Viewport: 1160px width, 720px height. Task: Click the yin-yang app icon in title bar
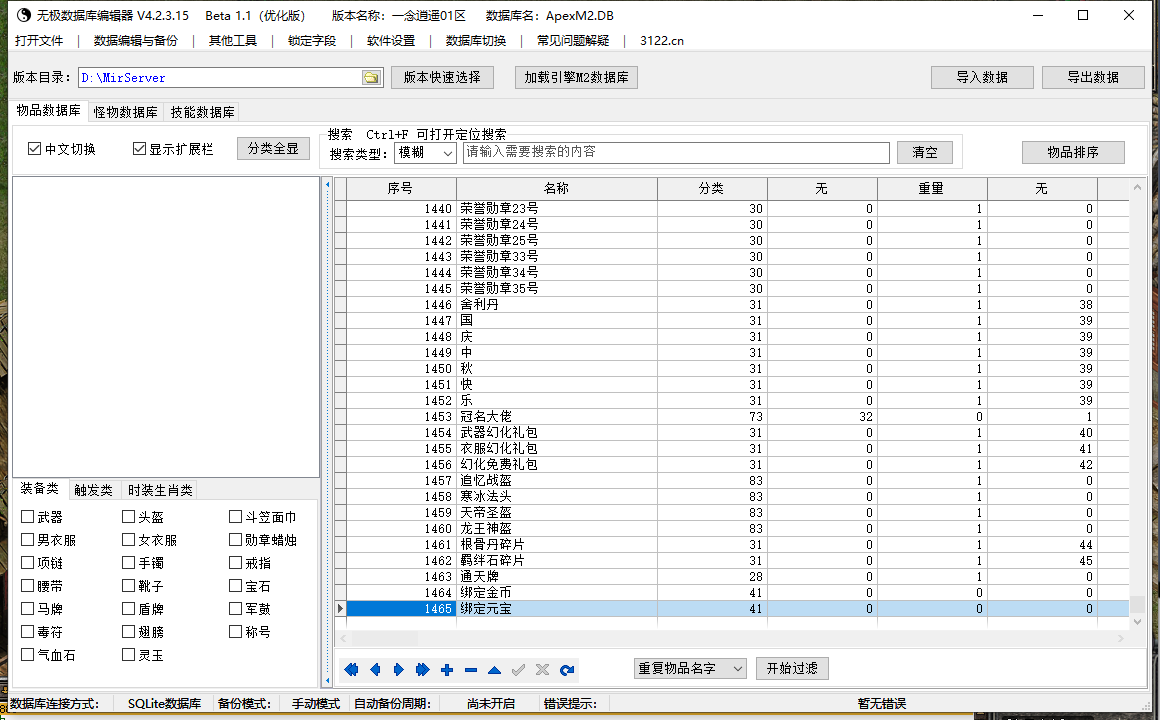coord(24,15)
